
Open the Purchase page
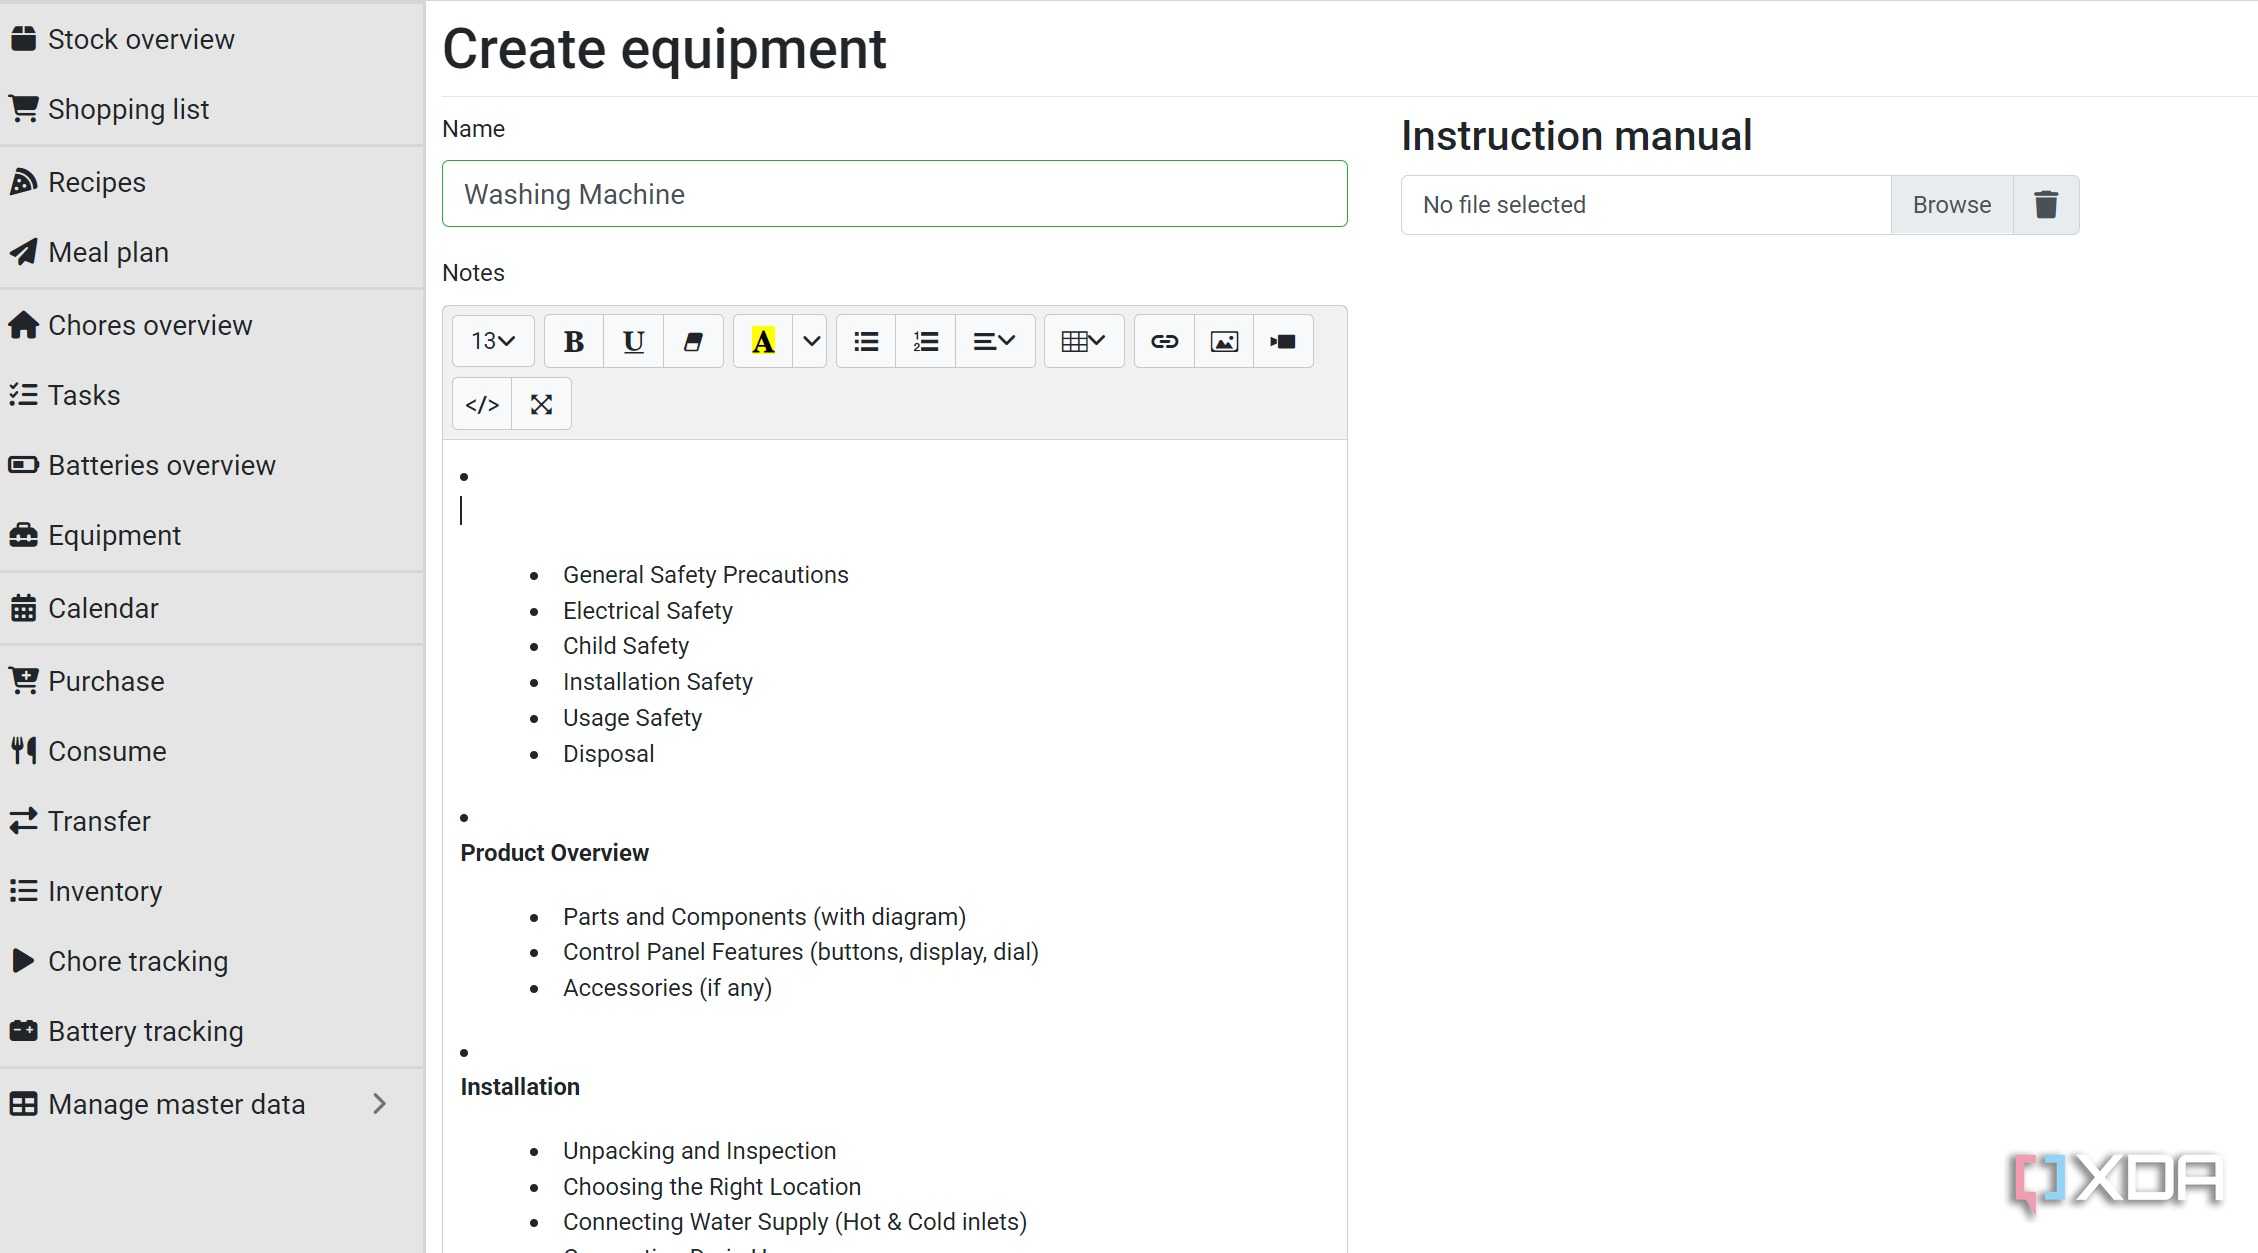[x=212, y=681]
